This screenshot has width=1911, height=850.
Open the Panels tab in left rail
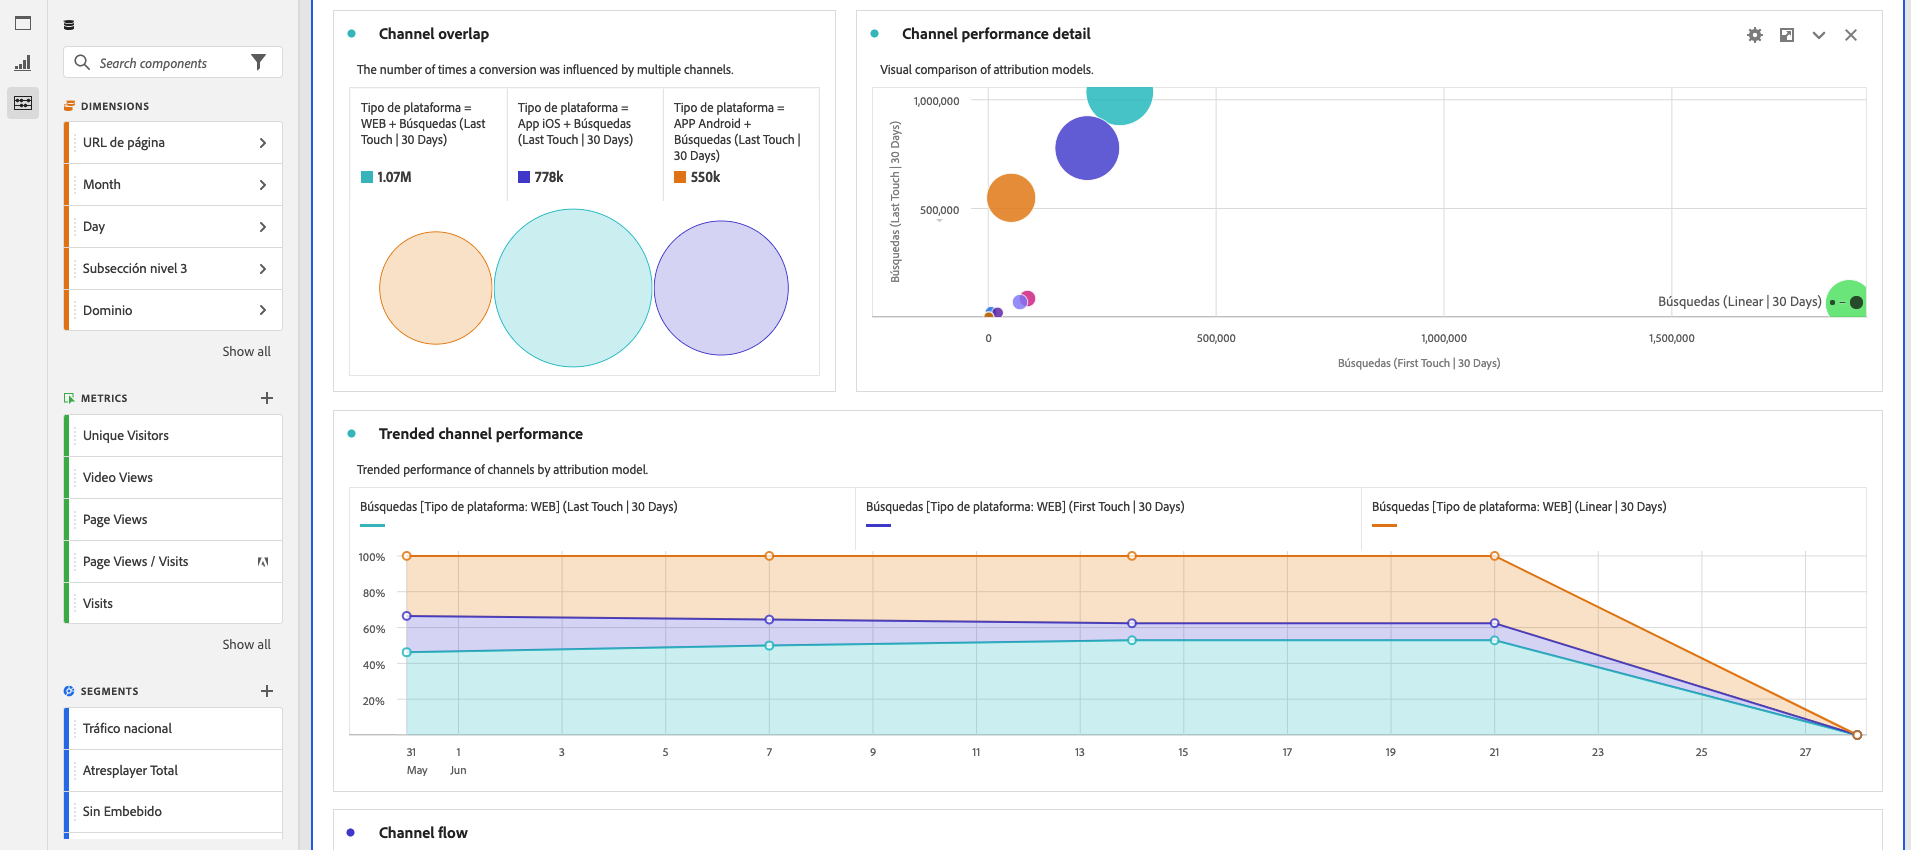tap(23, 23)
